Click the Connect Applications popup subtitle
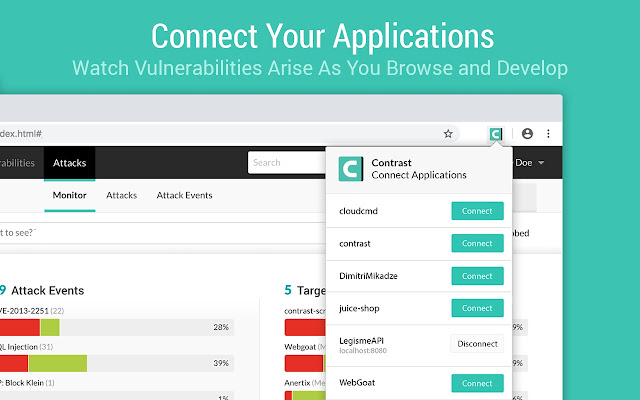The width and height of the screenshot is (640, 400). [x=419, y=175]
